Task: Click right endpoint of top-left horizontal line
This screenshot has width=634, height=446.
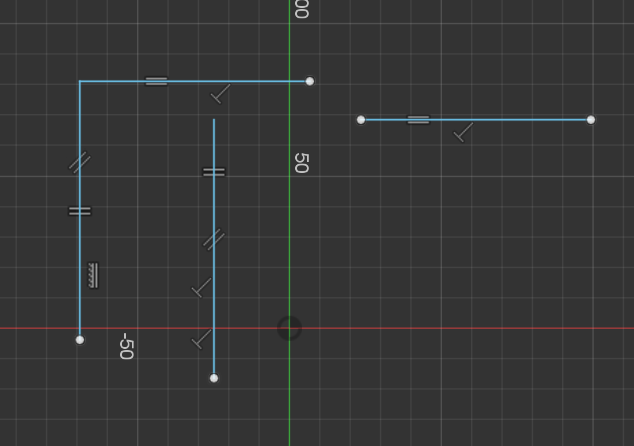Action: 309,81
